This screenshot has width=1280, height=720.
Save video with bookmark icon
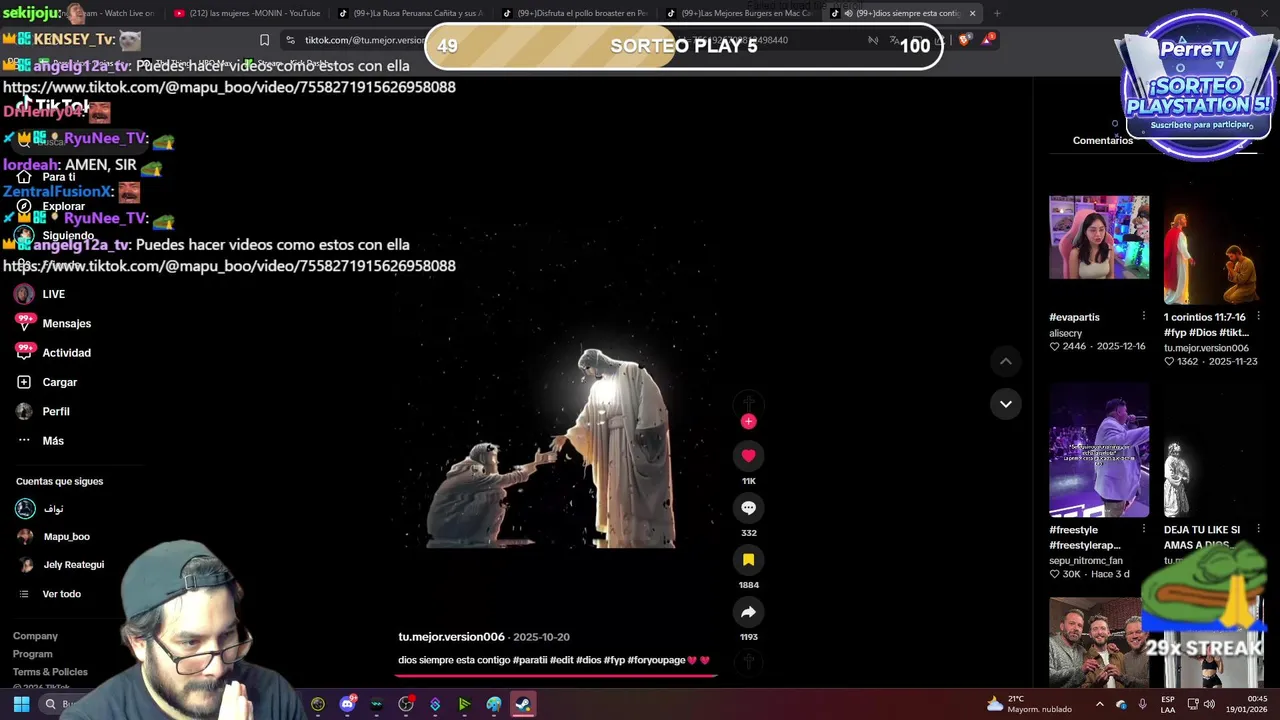pos(748,560)
